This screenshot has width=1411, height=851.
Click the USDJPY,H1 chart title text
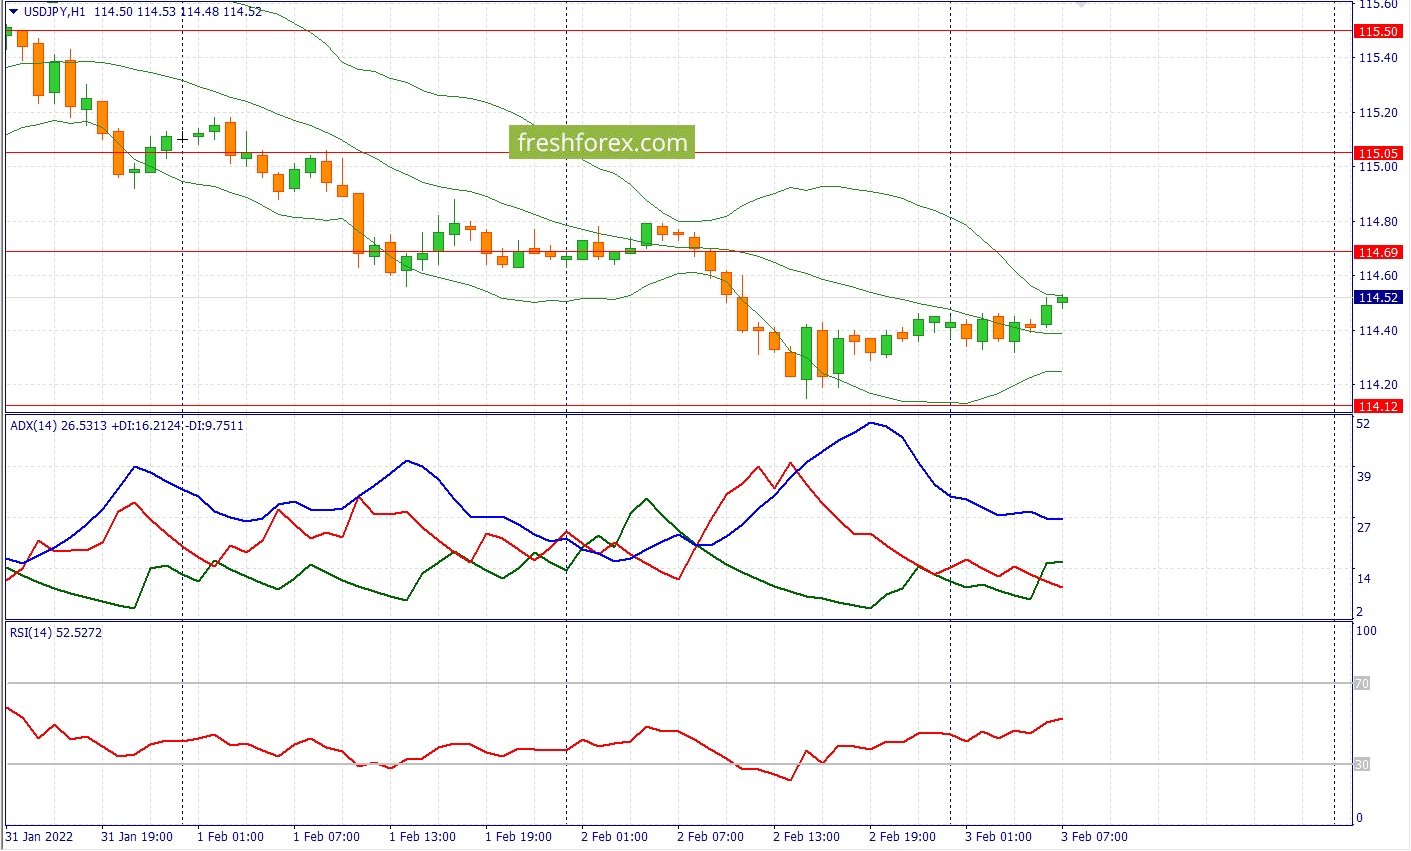click(x=55, y=12)
